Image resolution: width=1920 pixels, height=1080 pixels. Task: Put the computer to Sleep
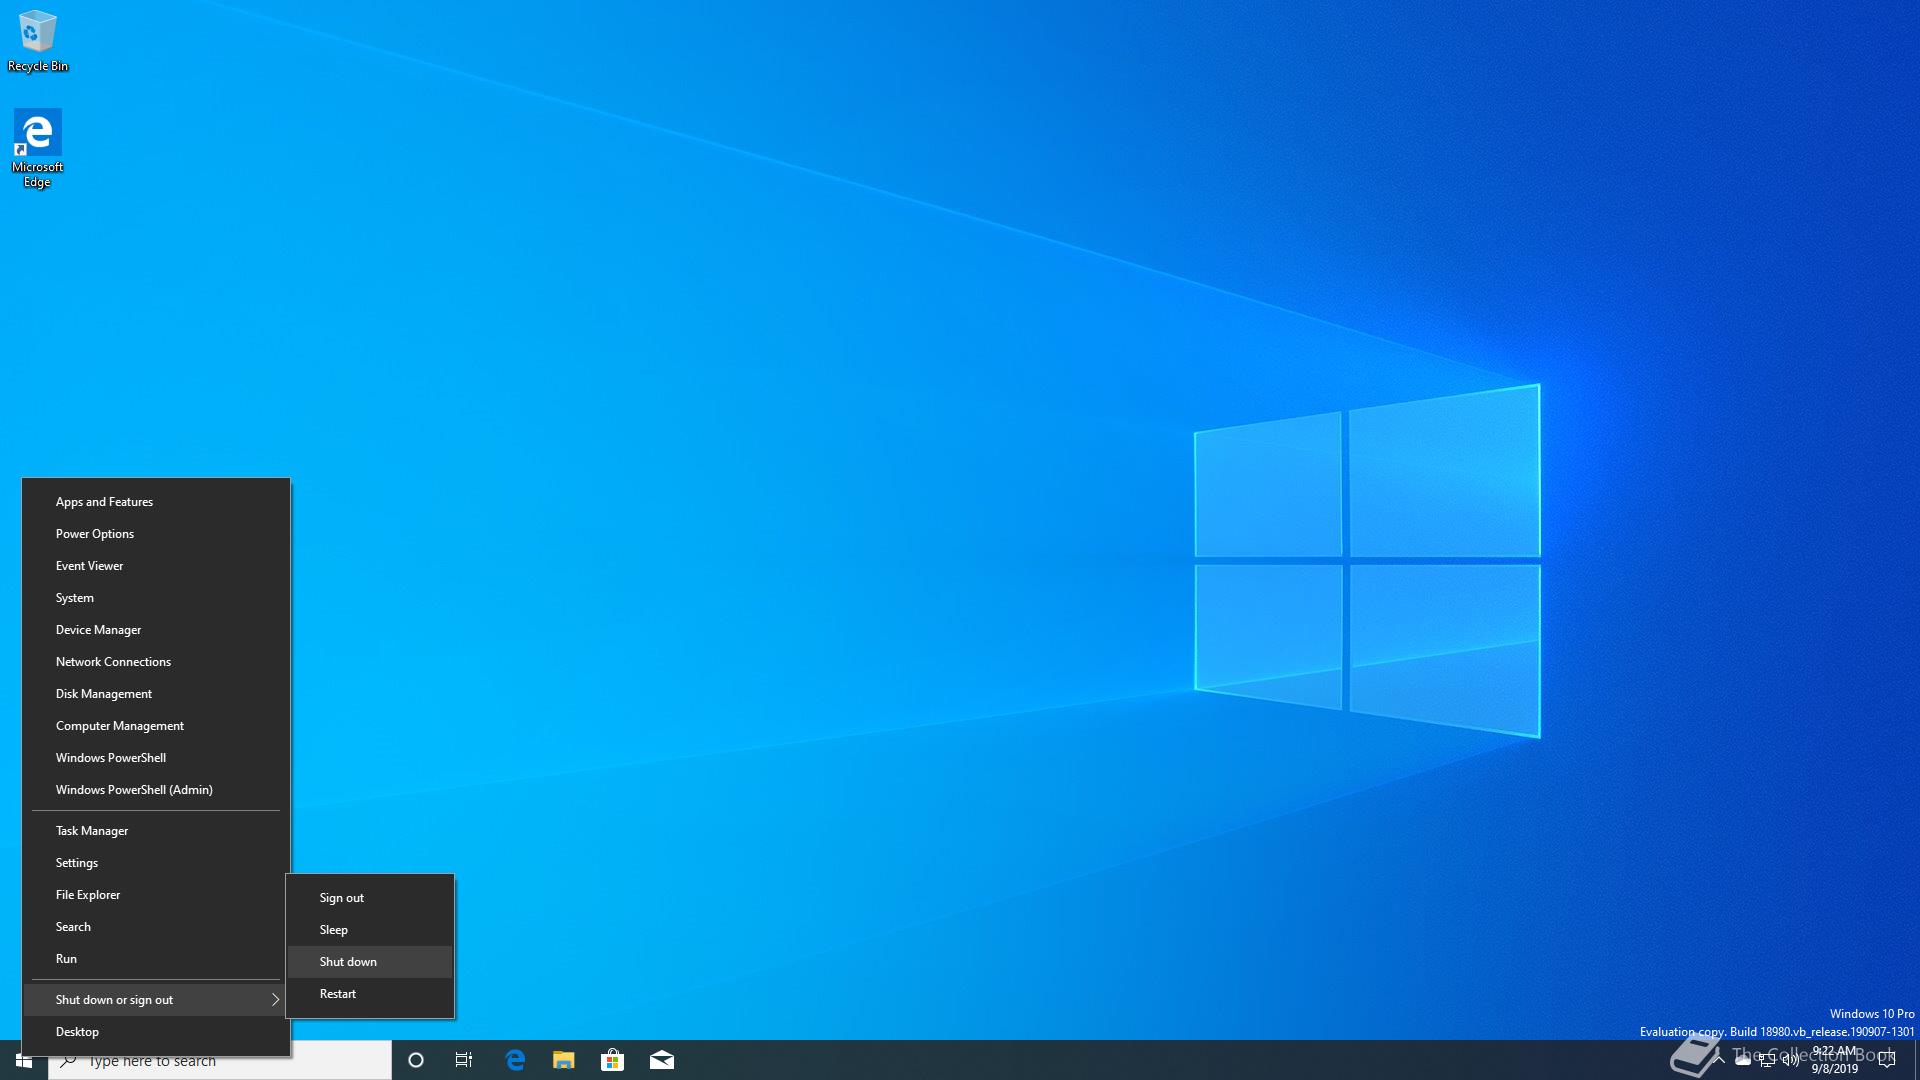[x=334, y=930]
